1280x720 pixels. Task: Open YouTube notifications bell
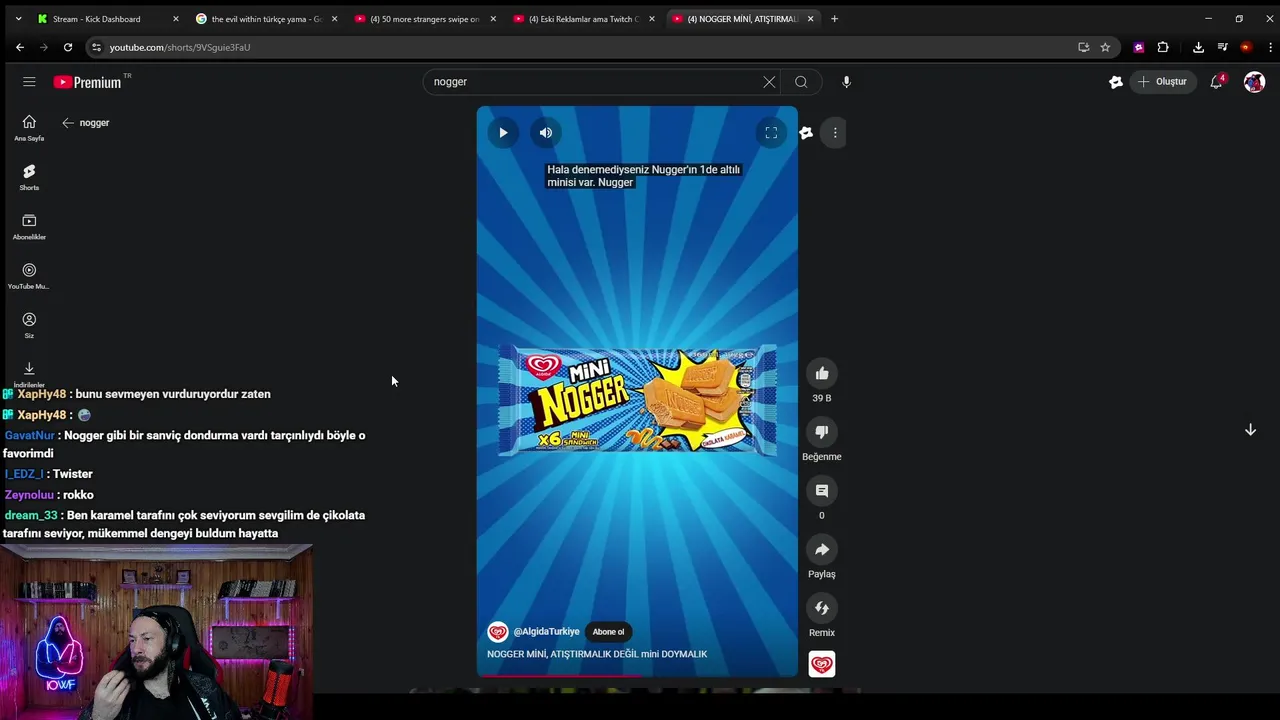click(x=1216, y=82)
